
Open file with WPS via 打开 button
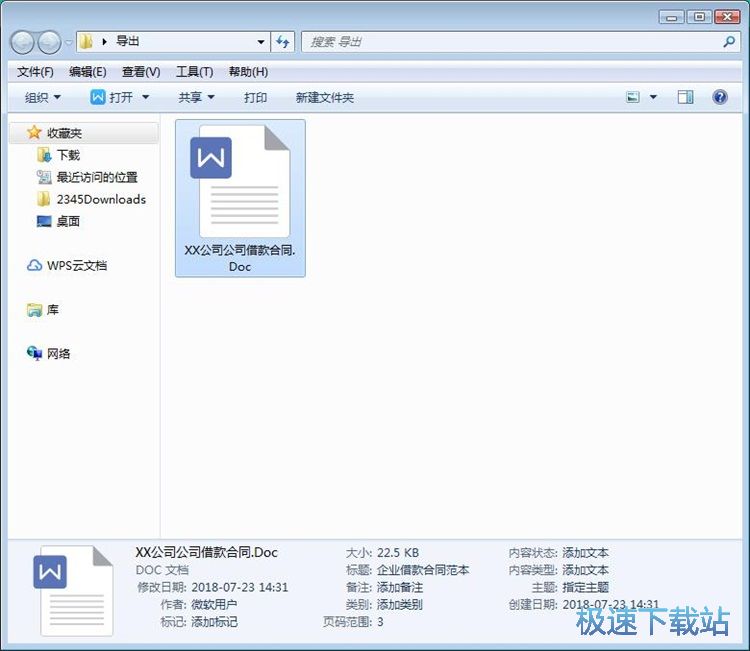tap(112, 98)
